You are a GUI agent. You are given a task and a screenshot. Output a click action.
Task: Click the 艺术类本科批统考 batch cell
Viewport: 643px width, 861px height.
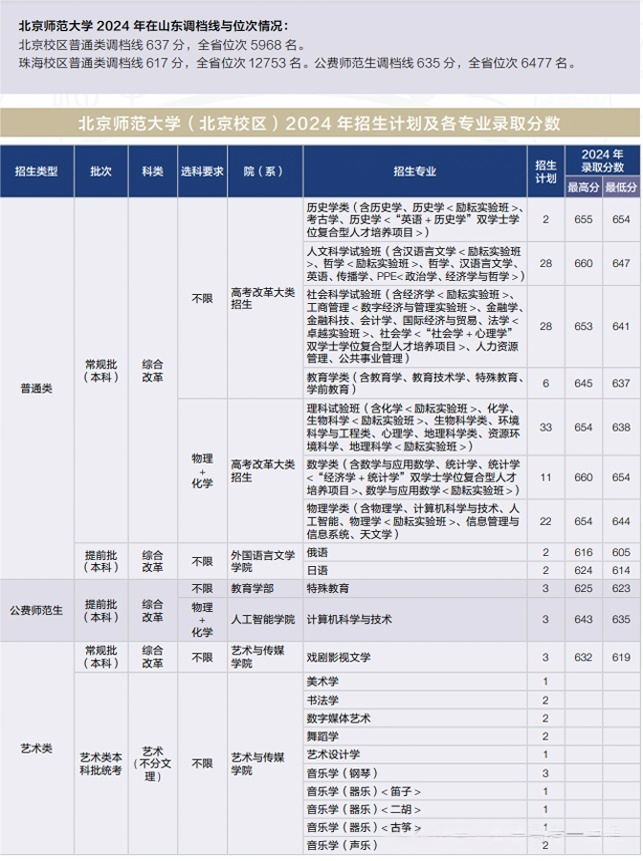coord(101,764)
